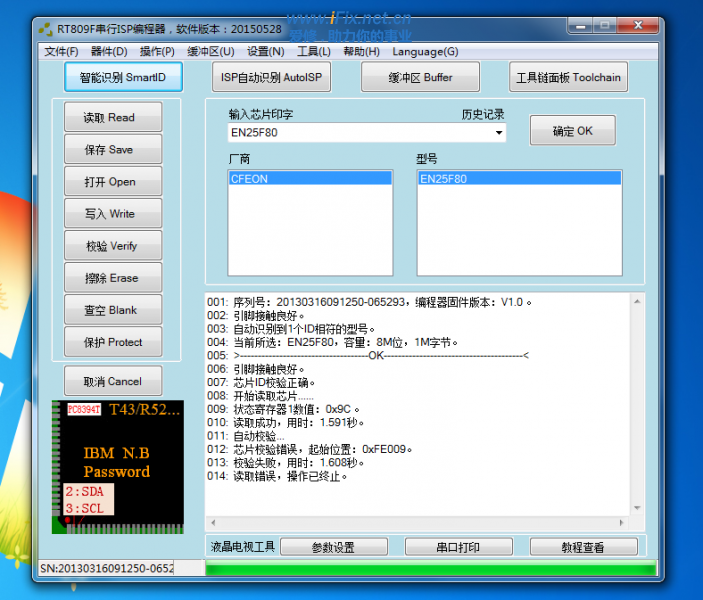Click the 保护 Protect button

[113, 342]
